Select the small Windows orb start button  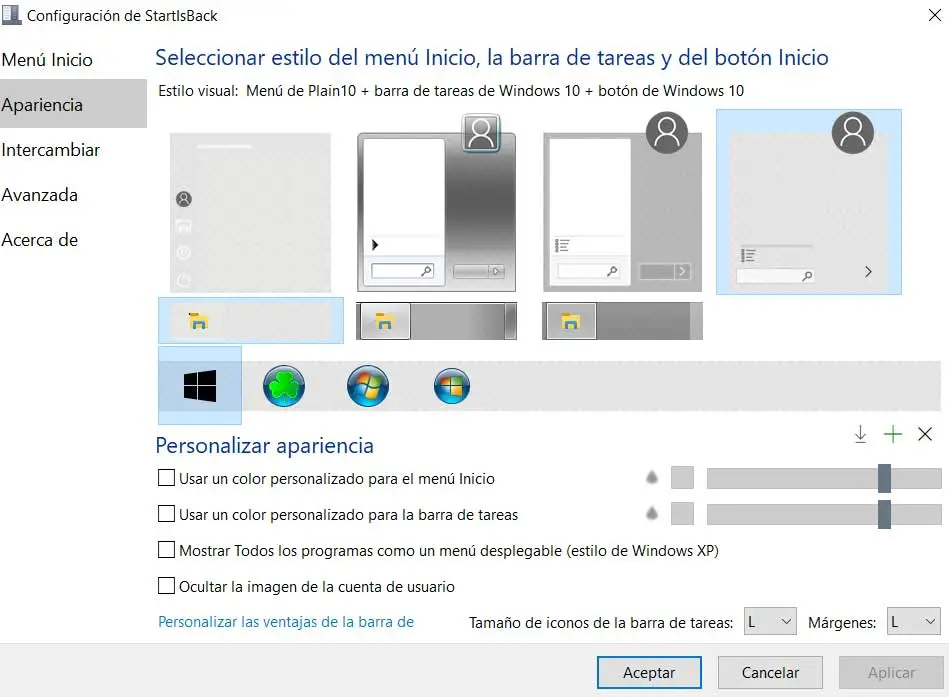[452, 386]
